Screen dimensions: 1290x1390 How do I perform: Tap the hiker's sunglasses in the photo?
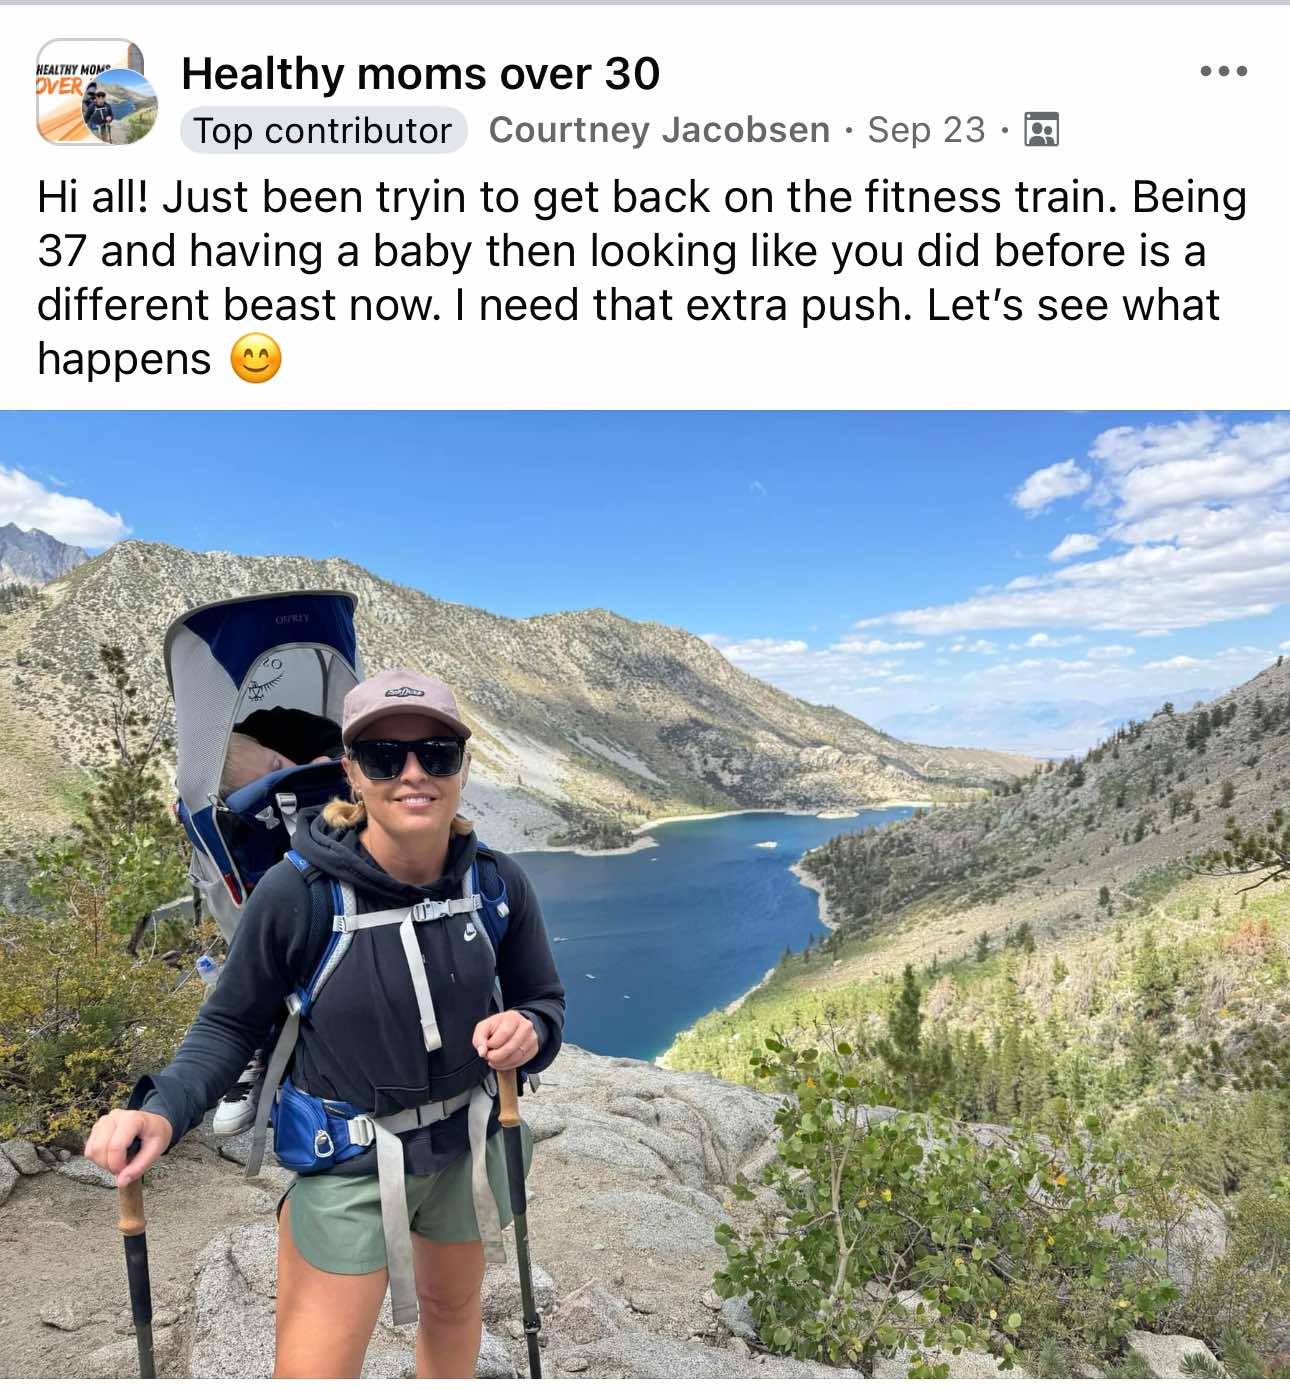click(x=407, y=758)
